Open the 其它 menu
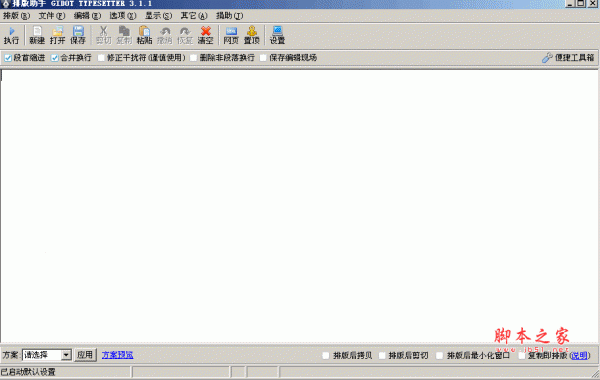 [x=194, y=16]
